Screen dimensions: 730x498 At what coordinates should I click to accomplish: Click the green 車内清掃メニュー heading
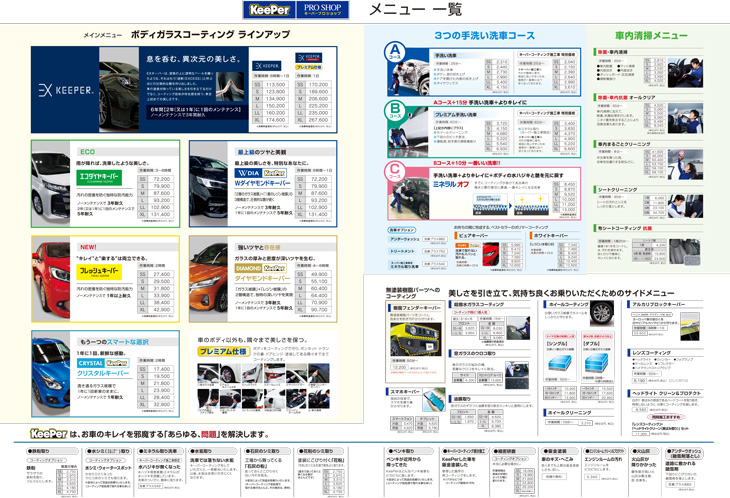coord(651,35)
